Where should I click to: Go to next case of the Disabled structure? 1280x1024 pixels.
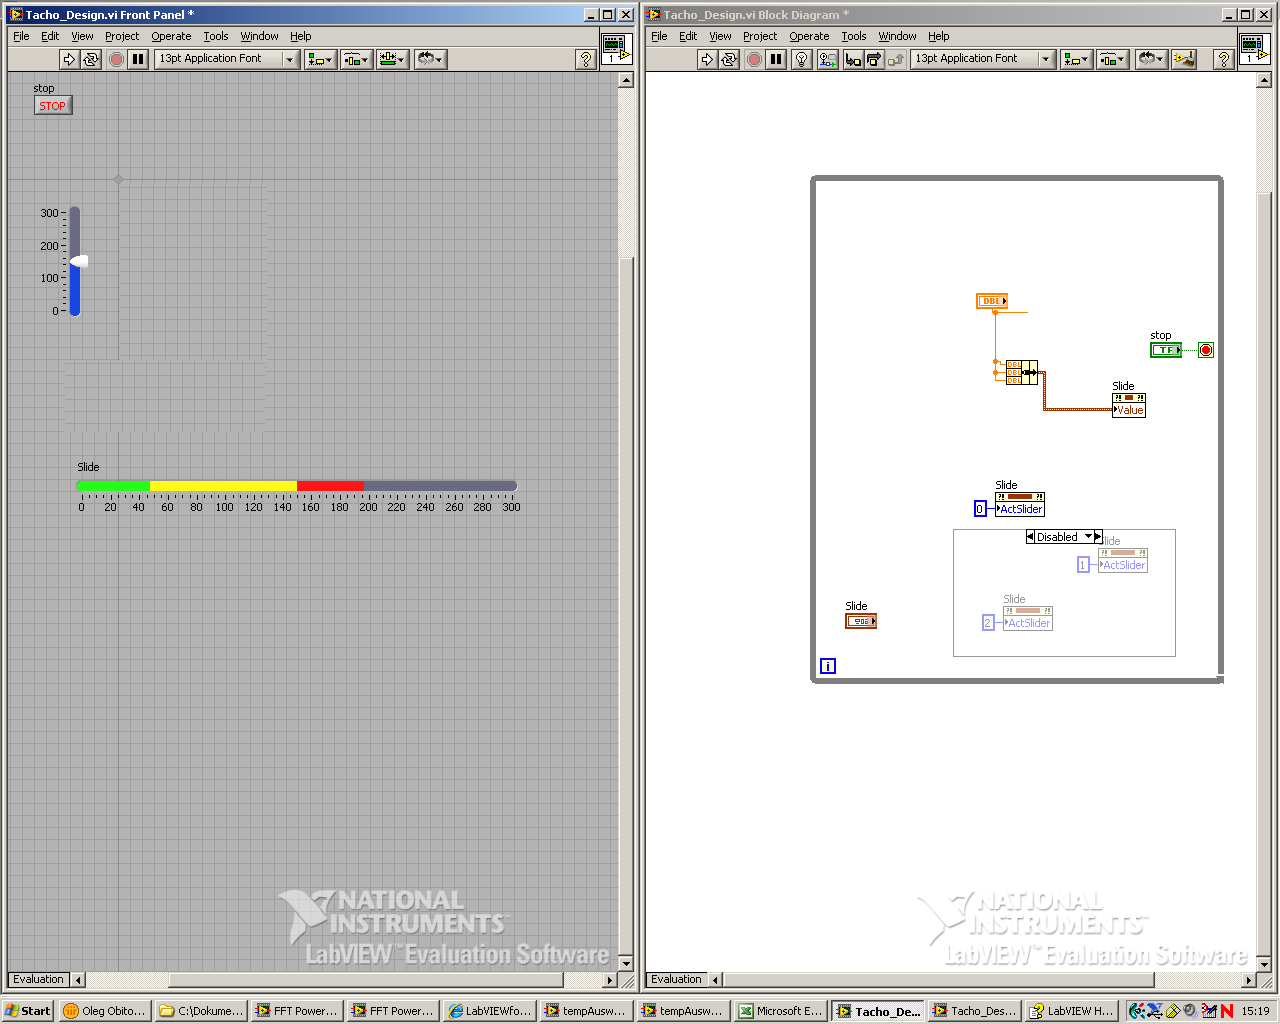[x=1097, y=537]
